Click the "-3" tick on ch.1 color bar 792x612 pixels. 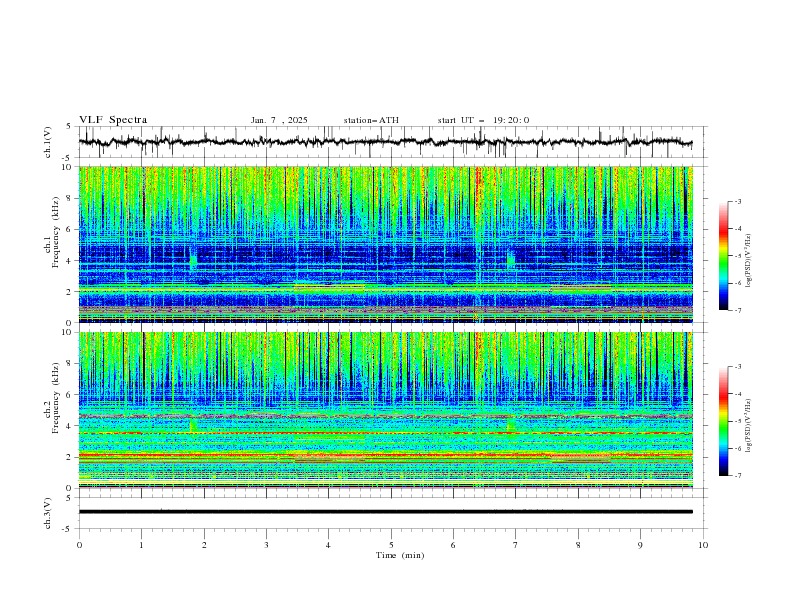coord(737,201)
